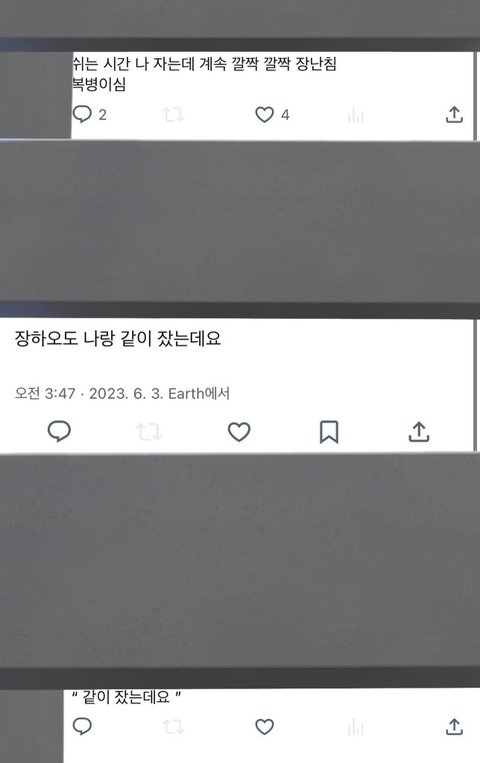Image resolution: width=480 pixels, height=763 pixels.
Task: Like the tweet showing 4 likes
Action: click(x=264, y=115)
